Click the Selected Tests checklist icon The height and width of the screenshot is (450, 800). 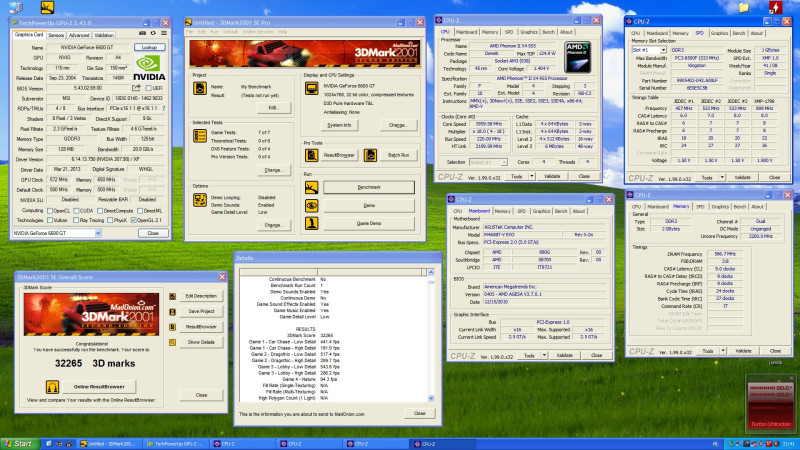tap(199, 135)
